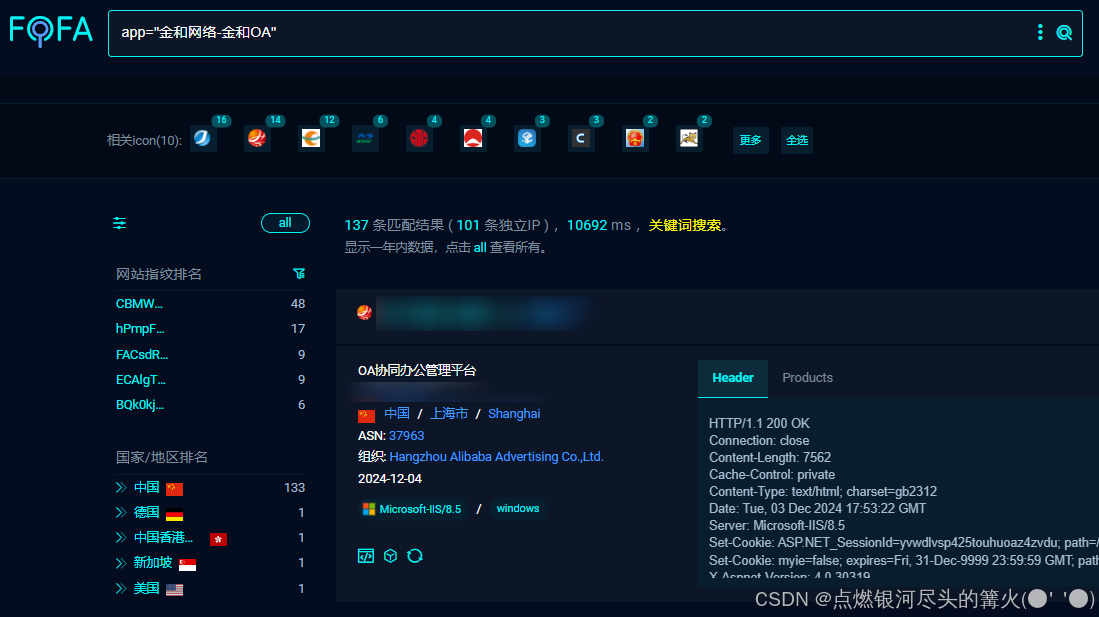Screen dimensions: 1099x617
Task: Open the three-dot search options menu
Action: [x=1040, y=32]
